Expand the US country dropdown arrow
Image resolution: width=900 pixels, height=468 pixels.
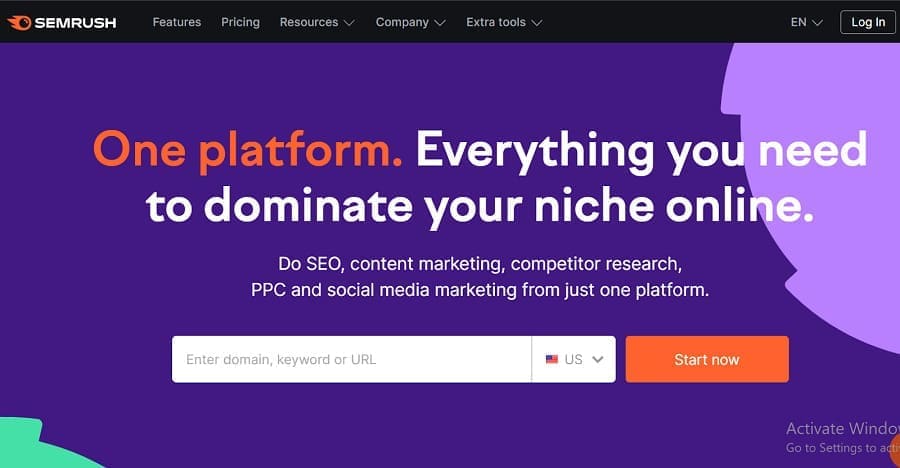tap(598, 359)
